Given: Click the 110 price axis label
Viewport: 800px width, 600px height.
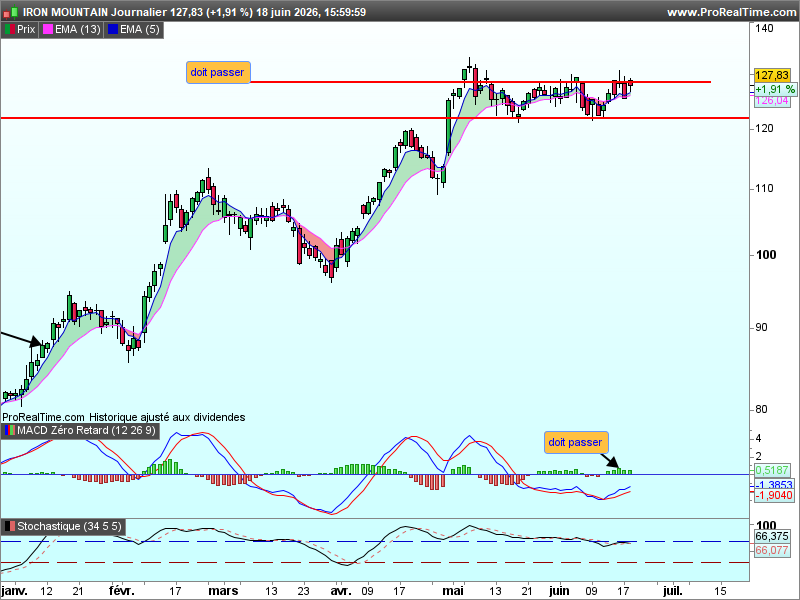Looking at the screenshot, I should point(764,189).
